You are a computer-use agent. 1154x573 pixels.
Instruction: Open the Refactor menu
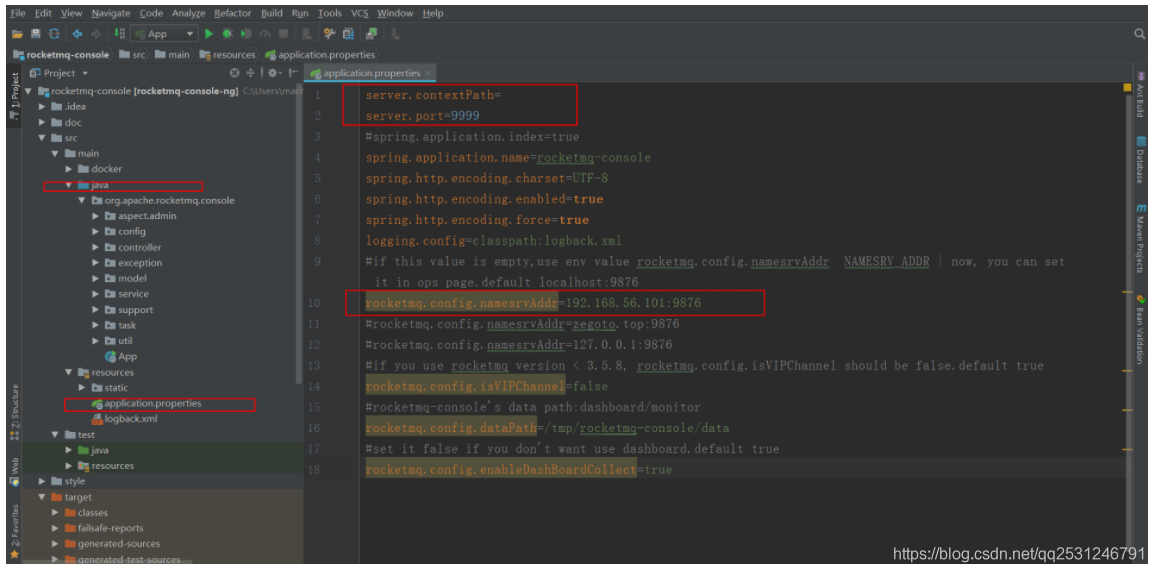(x=232, y=13)
